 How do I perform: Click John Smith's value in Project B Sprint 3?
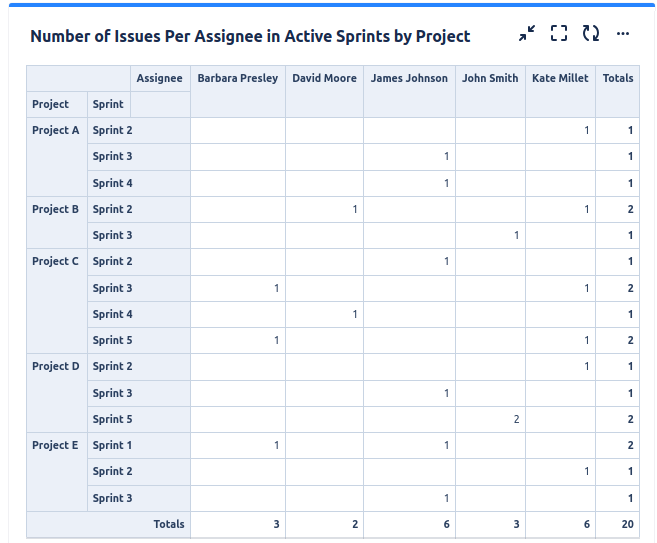517,235
